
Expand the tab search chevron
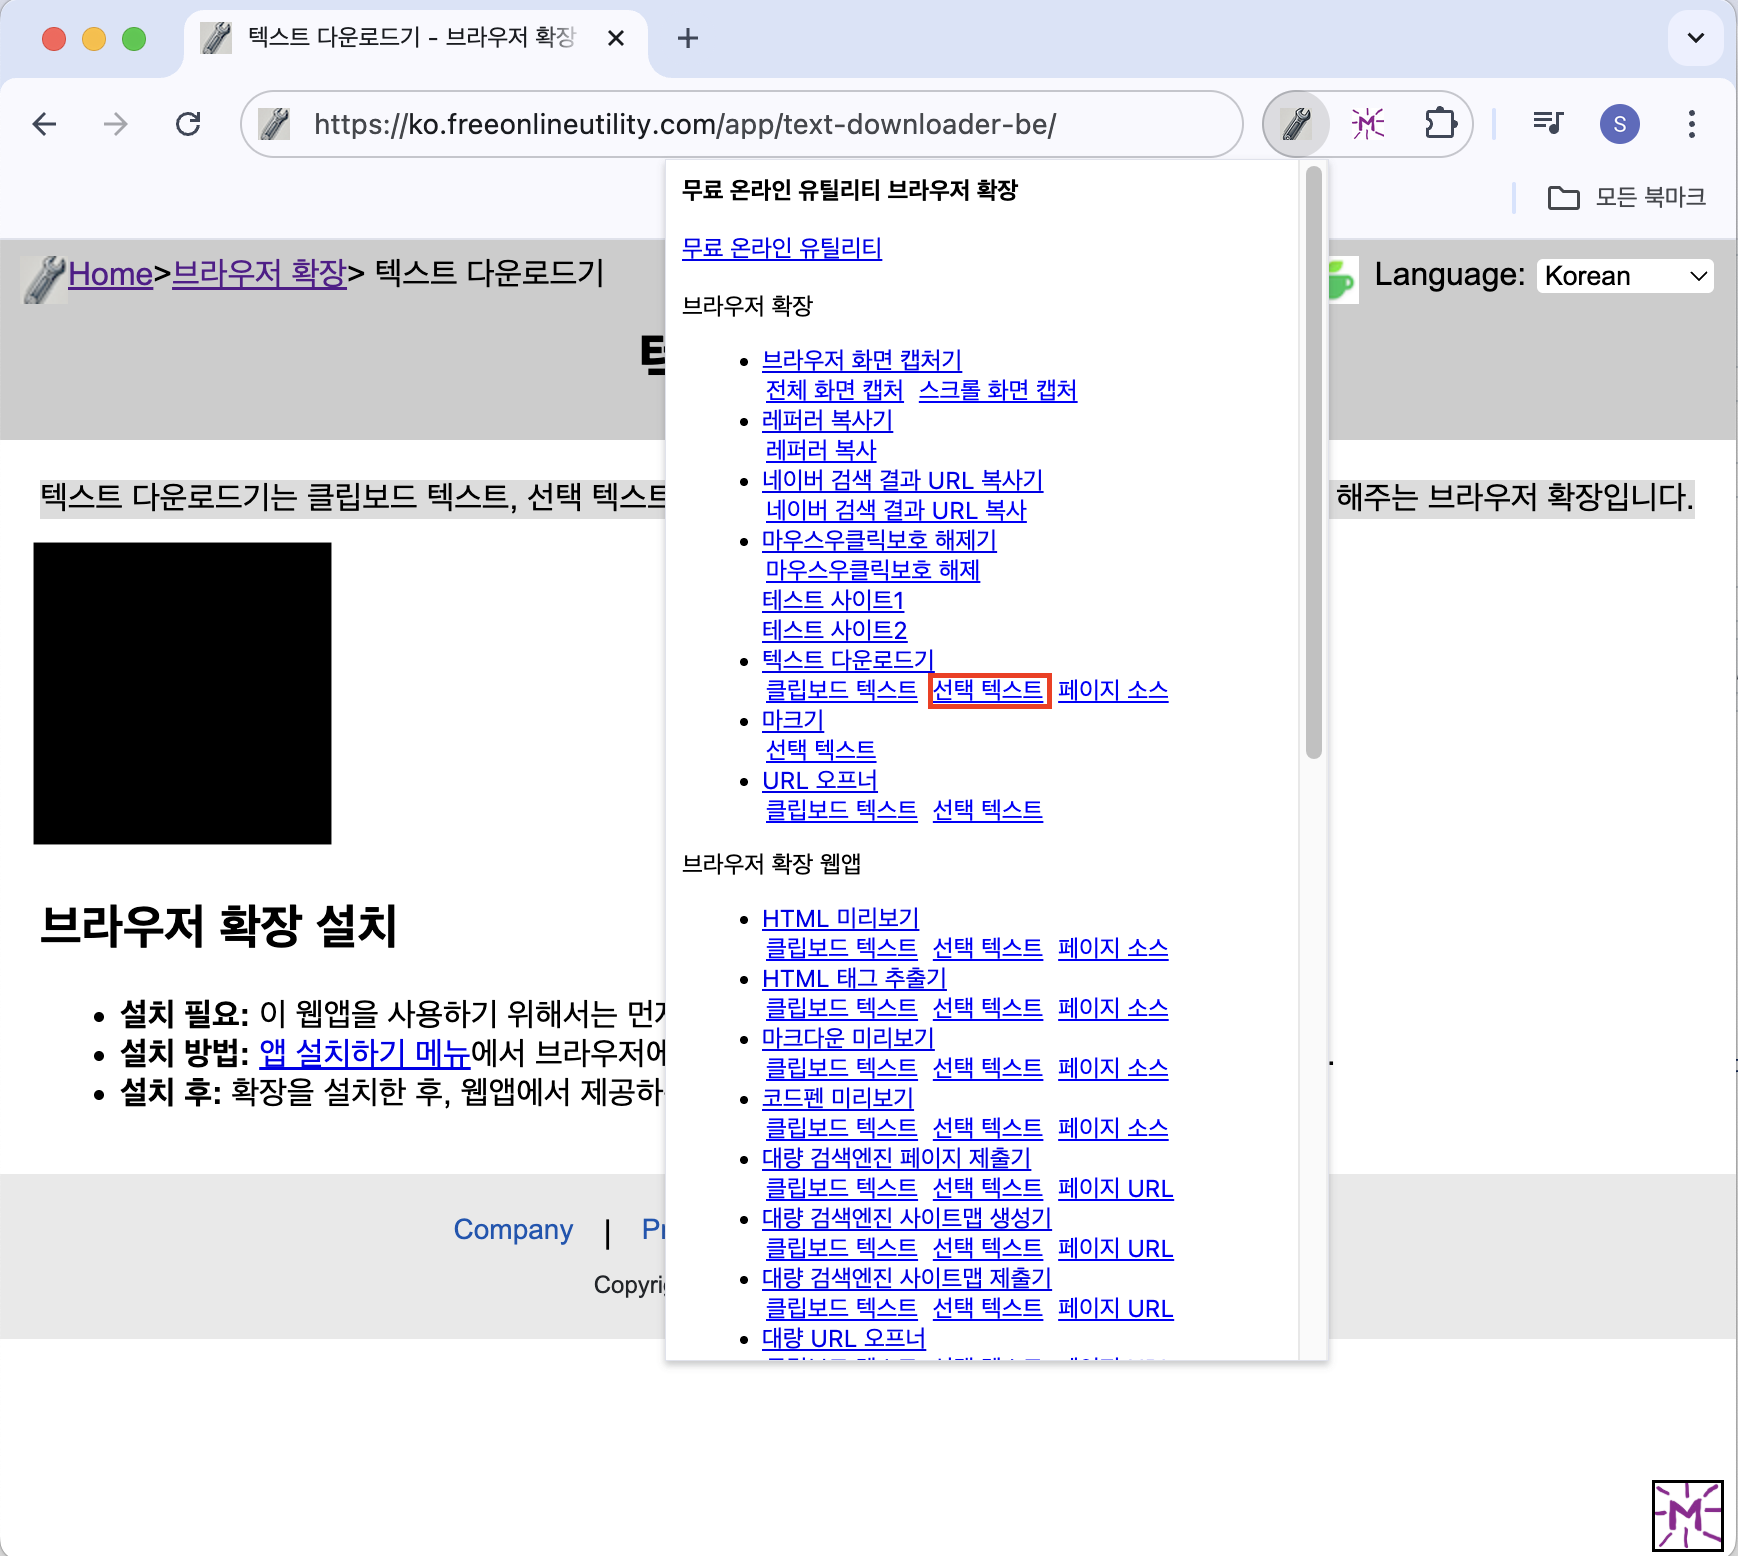1695,38
